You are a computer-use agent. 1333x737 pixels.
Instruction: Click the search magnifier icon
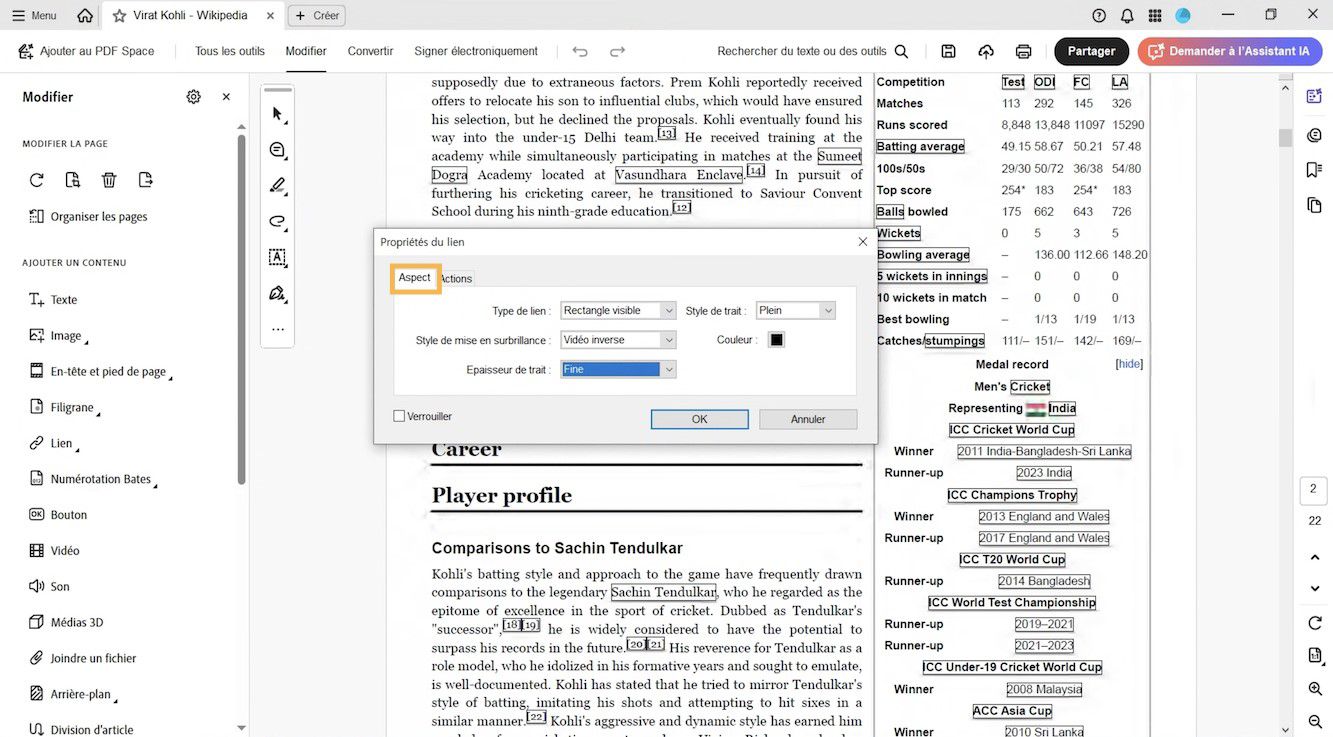point(901,51)
